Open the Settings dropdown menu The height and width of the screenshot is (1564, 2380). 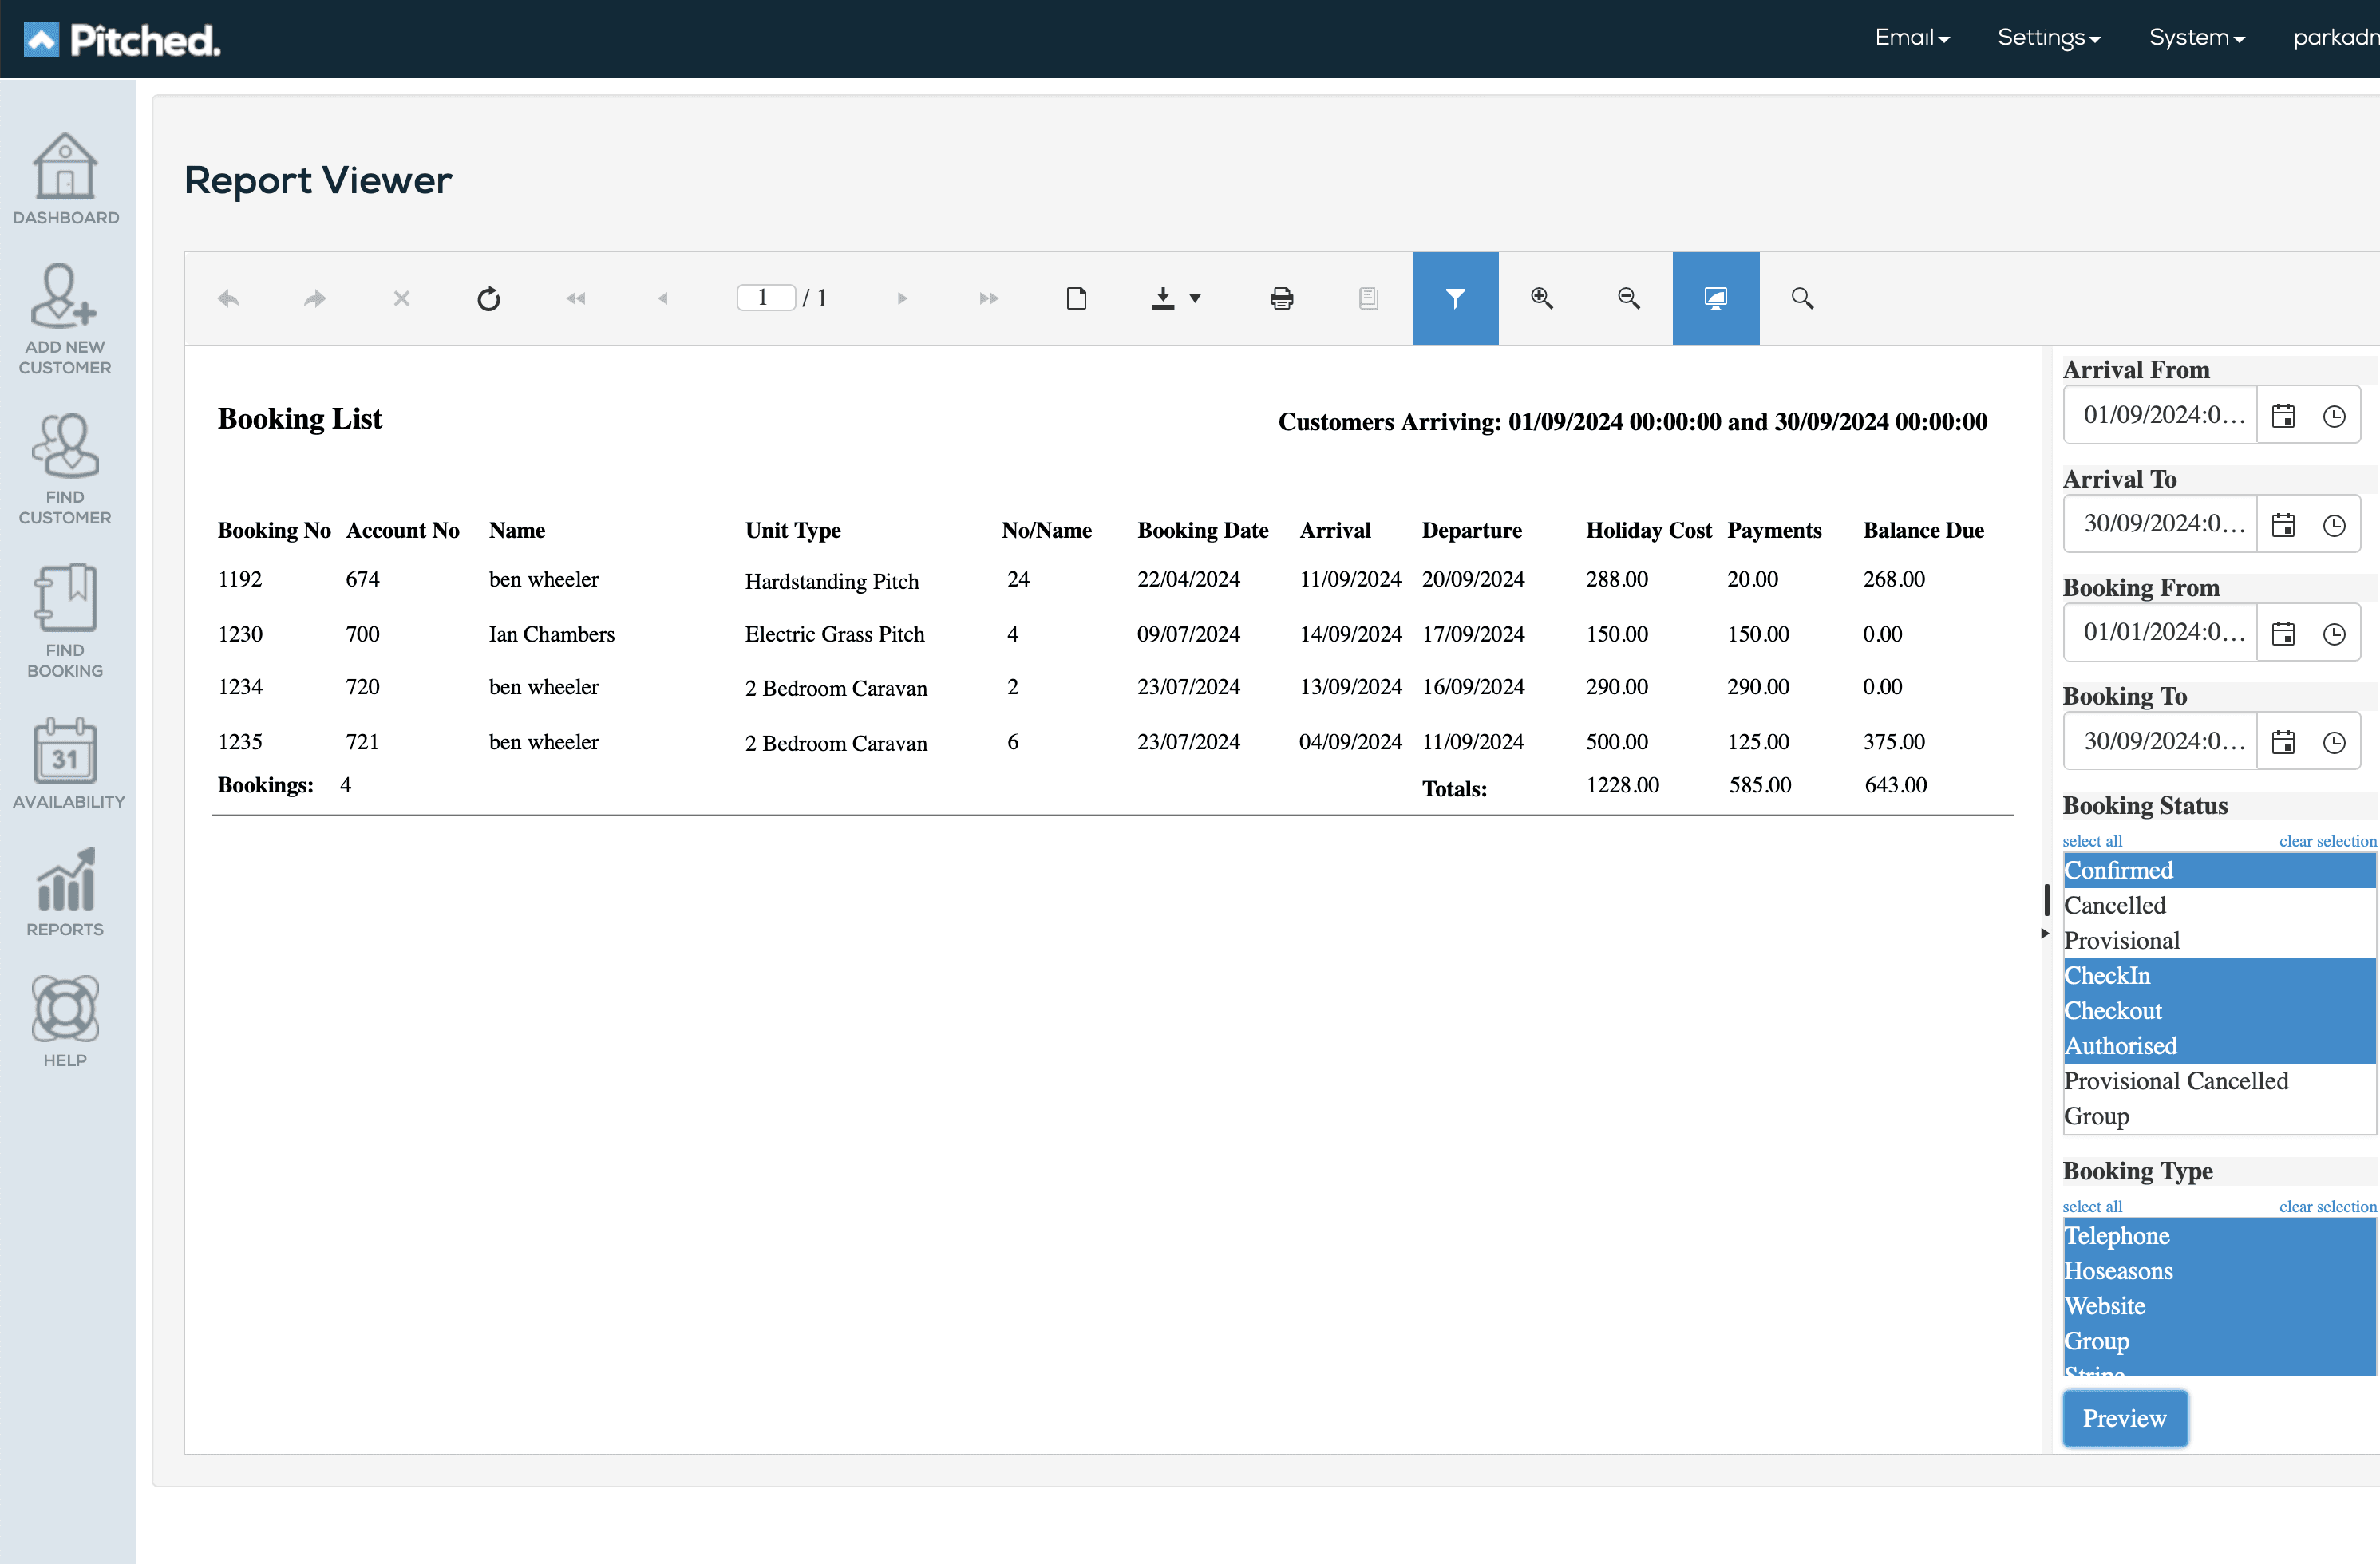pos(2048,38)
